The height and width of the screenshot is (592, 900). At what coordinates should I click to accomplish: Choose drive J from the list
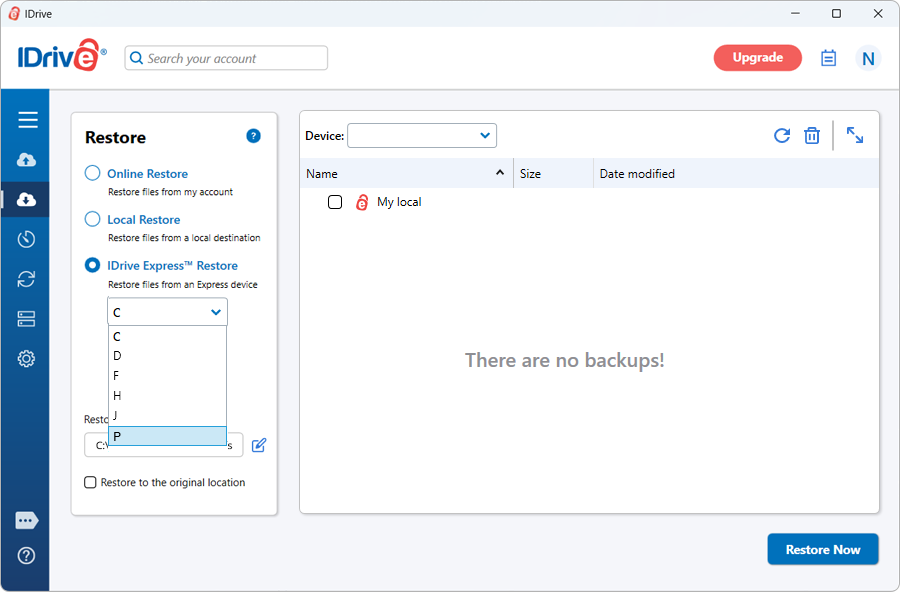click(168, 415)
